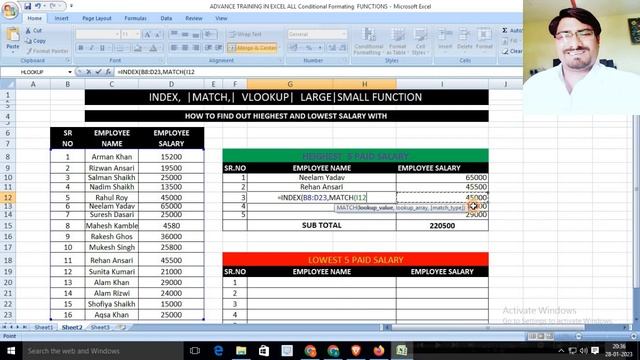Open the Data tab
The image size is (640, 360).
[x=166, y=18]
